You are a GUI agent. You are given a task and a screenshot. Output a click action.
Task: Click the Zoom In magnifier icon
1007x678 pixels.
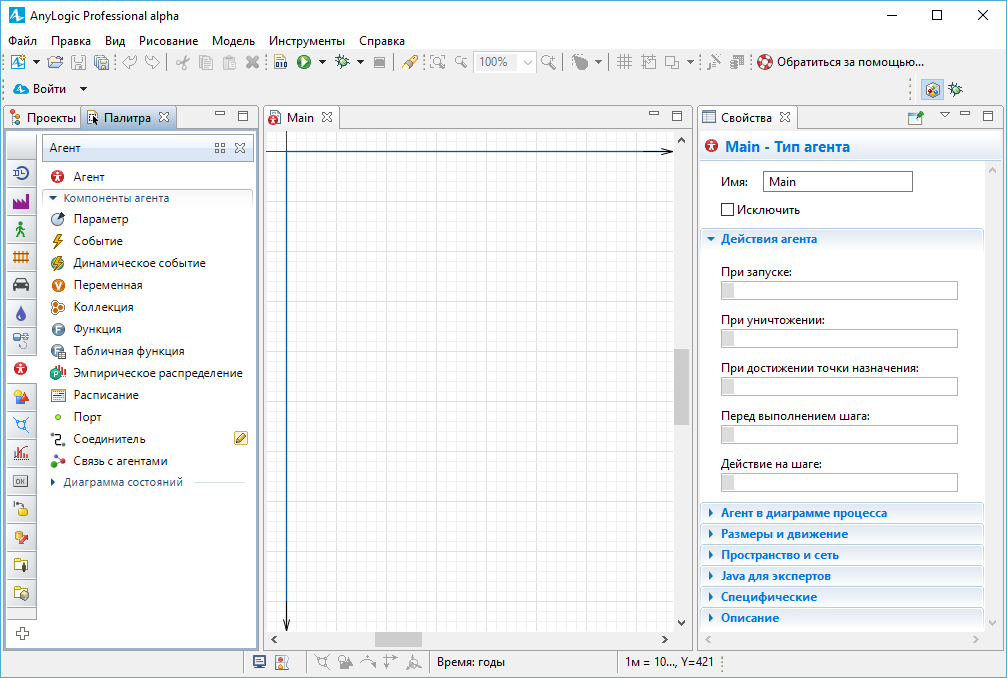[548, 62]
